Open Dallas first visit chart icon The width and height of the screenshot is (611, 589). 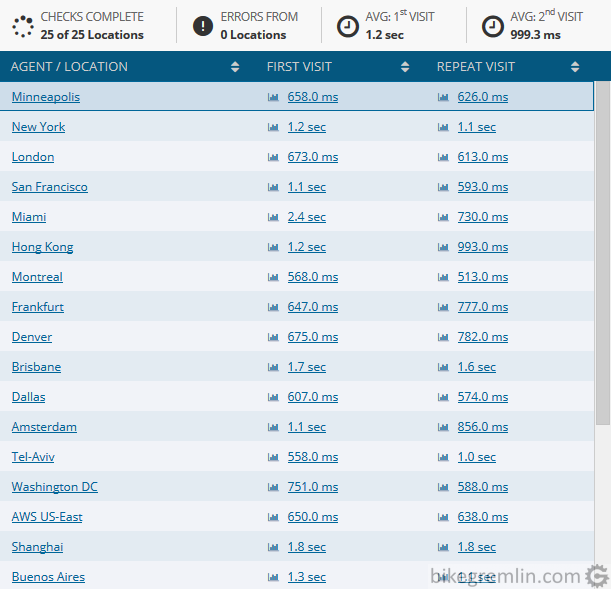click(273, 397)
